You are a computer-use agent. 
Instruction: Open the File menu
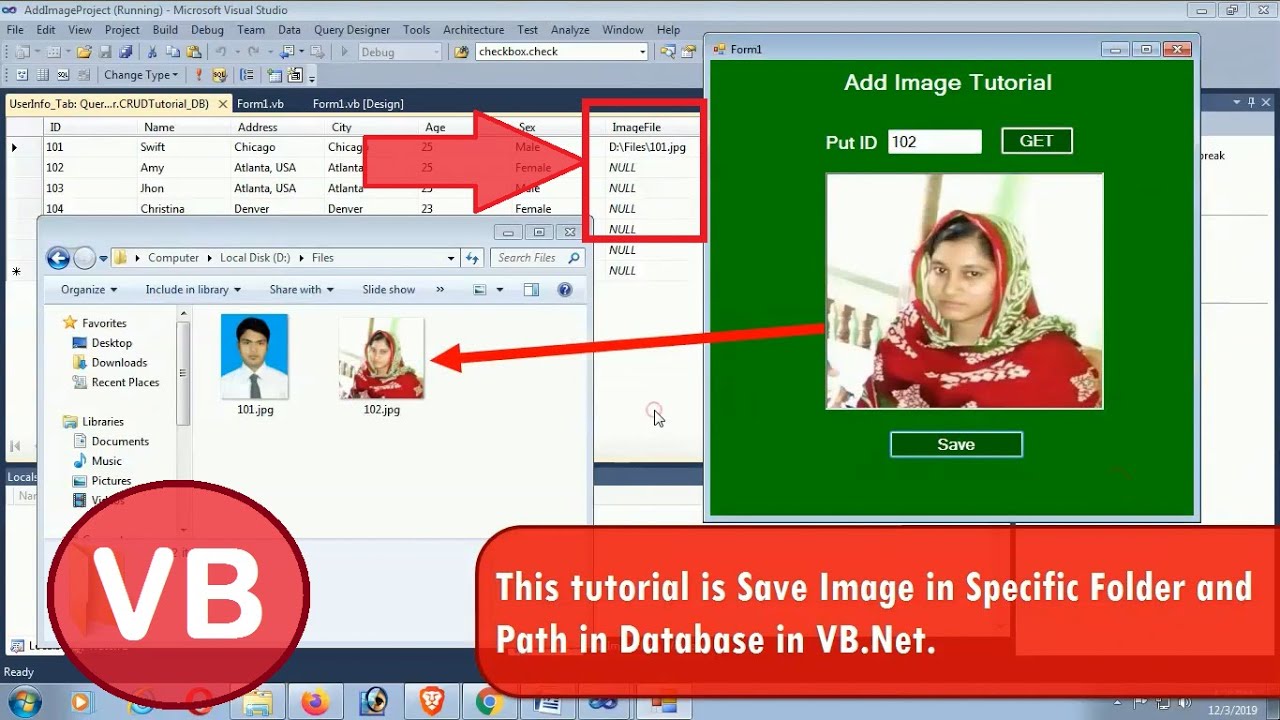[15, 30]
